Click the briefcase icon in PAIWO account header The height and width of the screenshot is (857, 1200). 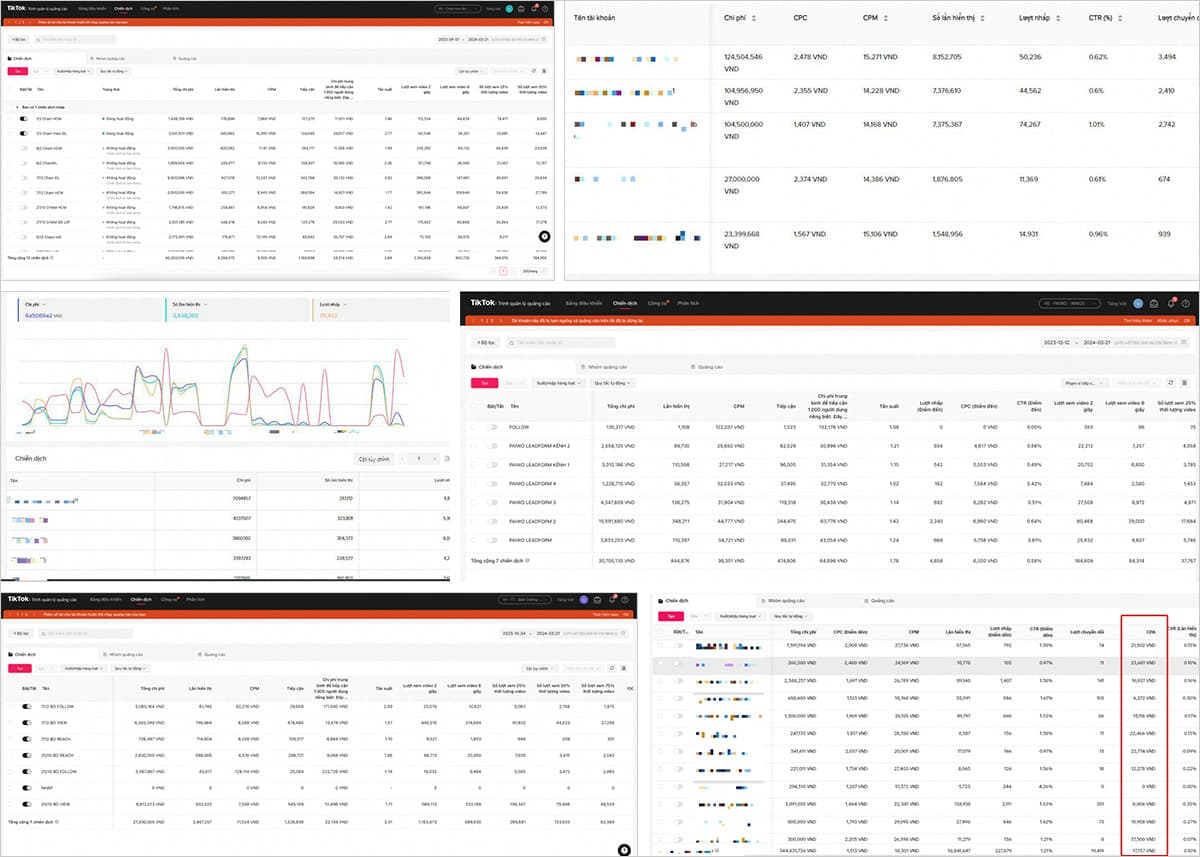[x=1153, y=303]
